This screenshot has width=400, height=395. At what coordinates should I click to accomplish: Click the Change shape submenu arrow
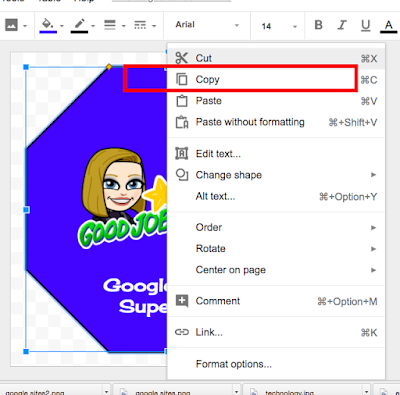pos(373,175)
